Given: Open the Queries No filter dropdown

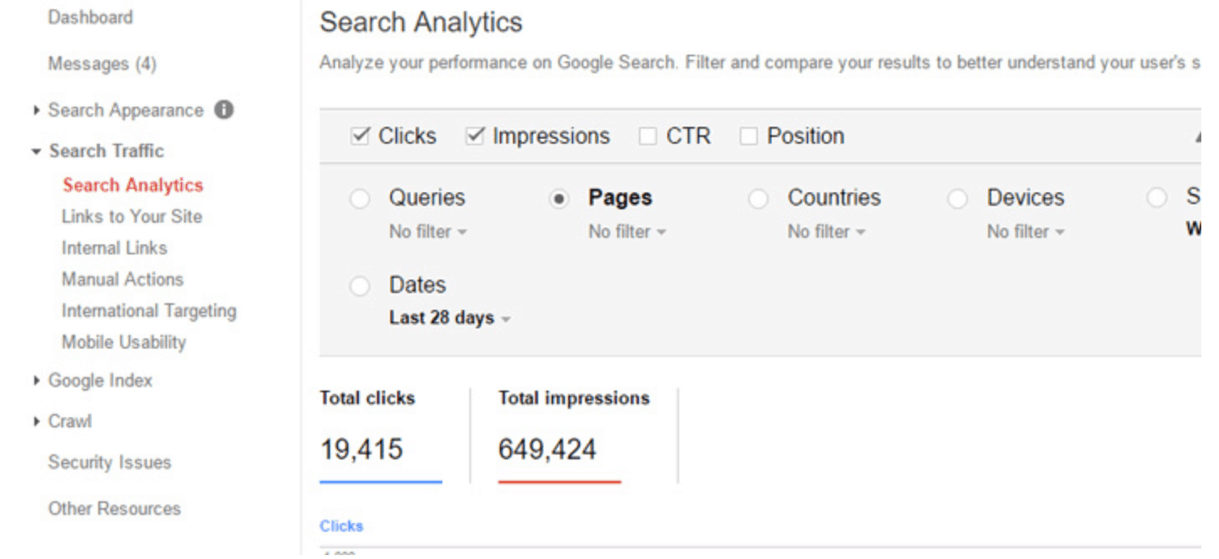Looking at the screenshot, I should pyautogui.click(x=428, y=232).
